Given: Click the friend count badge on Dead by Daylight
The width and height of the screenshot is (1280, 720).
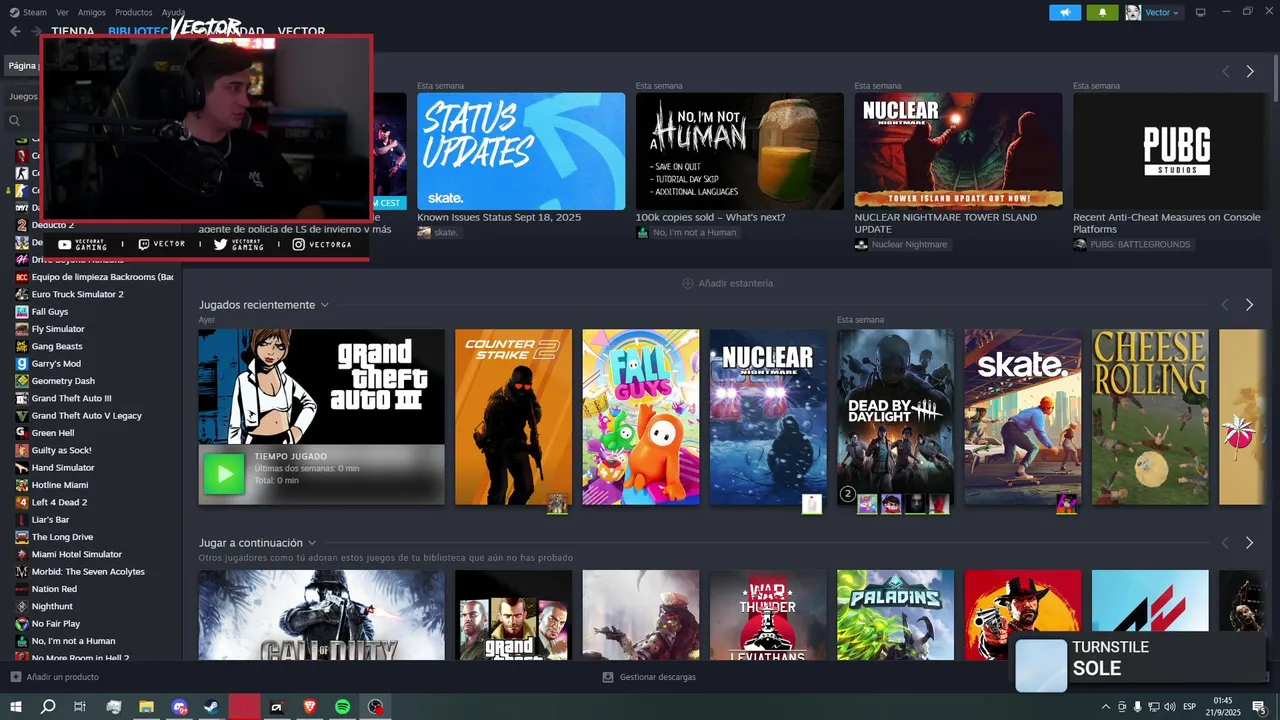Looking at the screenshot, I should (x=848, y=494).
